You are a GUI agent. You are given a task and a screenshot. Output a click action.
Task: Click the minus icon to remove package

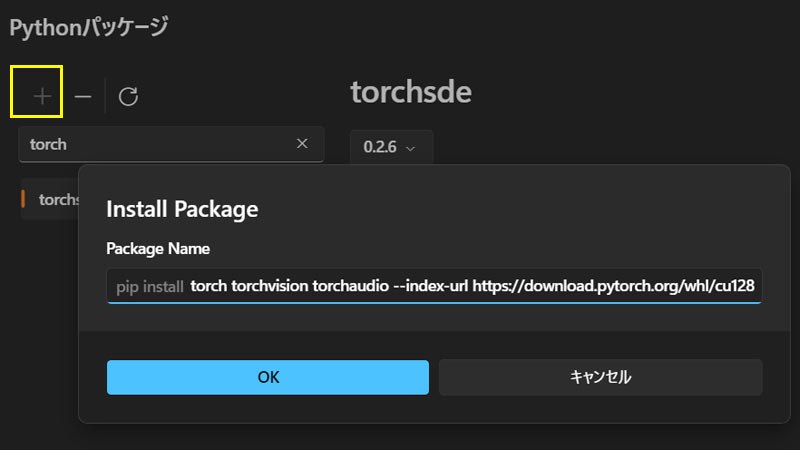83,96
